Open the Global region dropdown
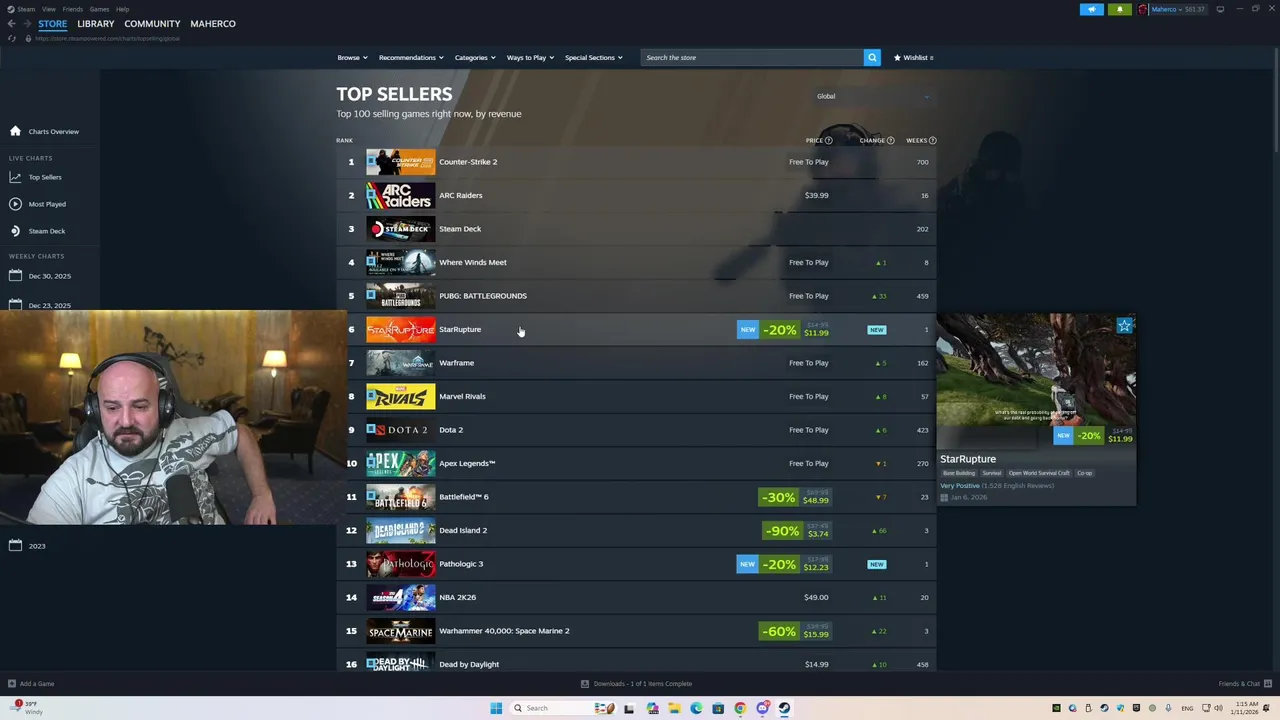The image size is (1280, 720). pyautogui.click(x=873, y=96)
